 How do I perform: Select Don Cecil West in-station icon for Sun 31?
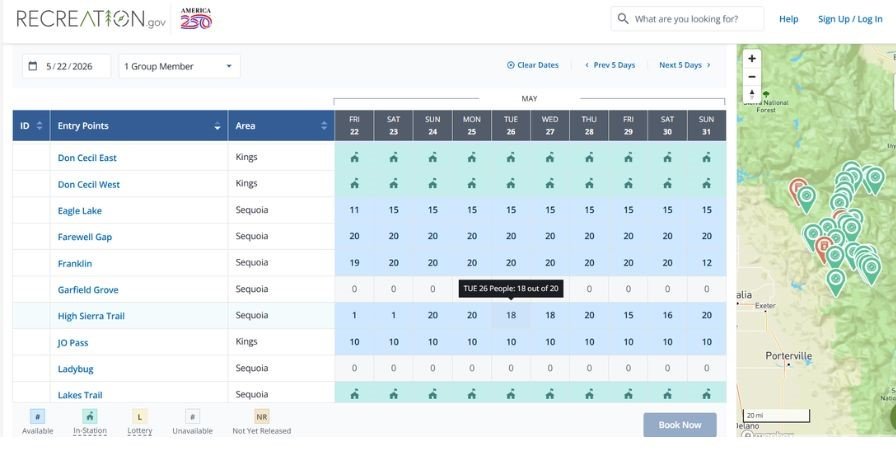706,184
